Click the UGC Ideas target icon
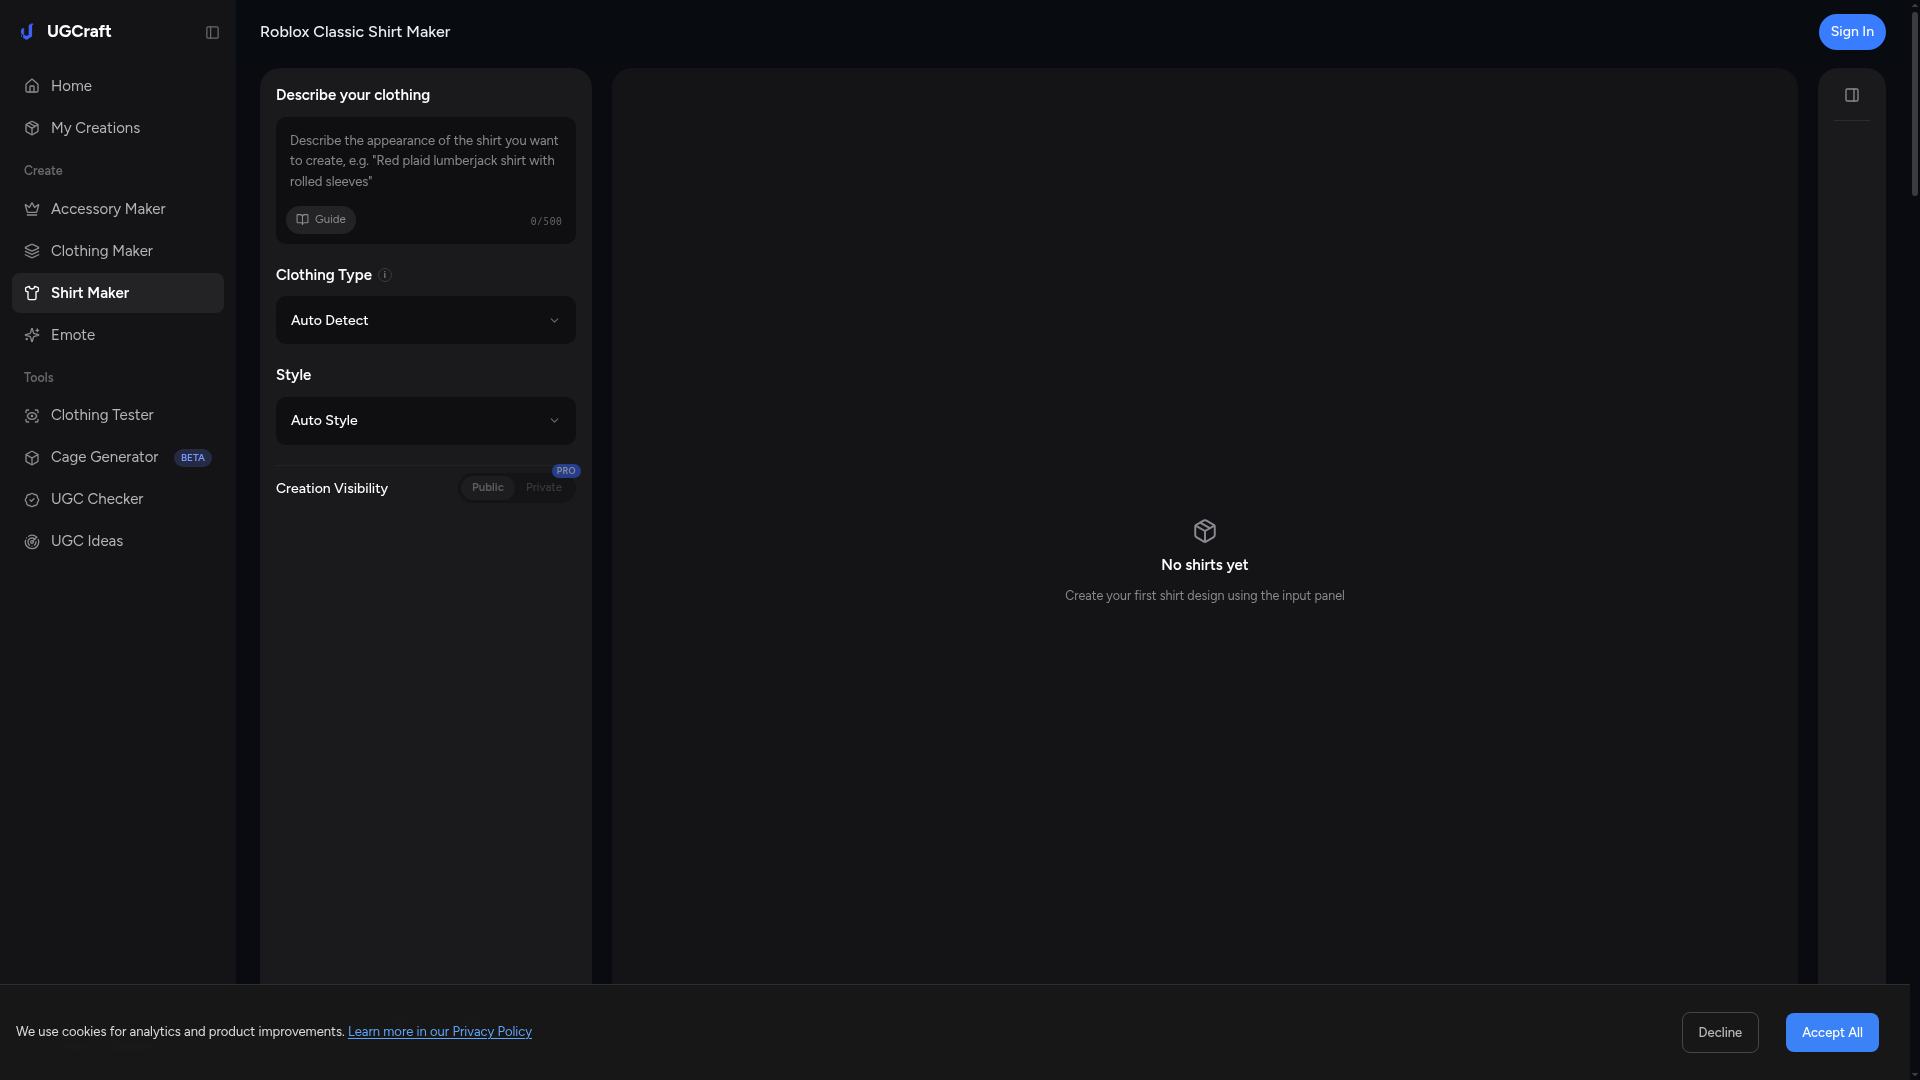 point(32,541)
